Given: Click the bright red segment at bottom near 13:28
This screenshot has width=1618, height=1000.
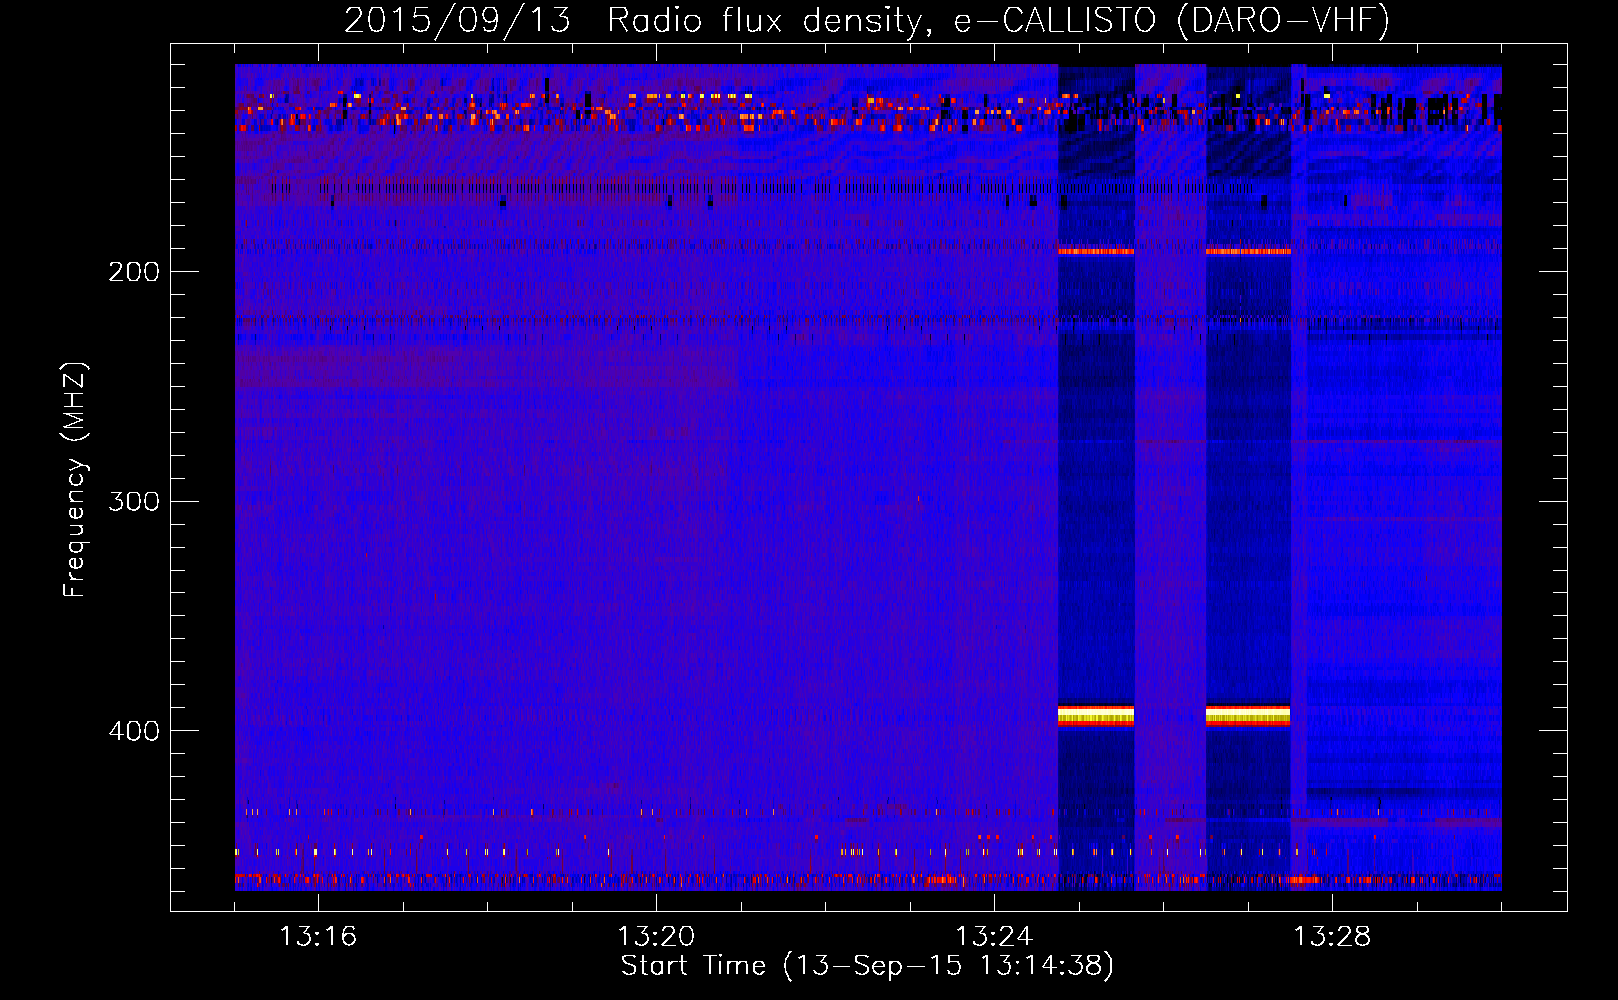Looking at the screenshot, I should click(1302, 881).
